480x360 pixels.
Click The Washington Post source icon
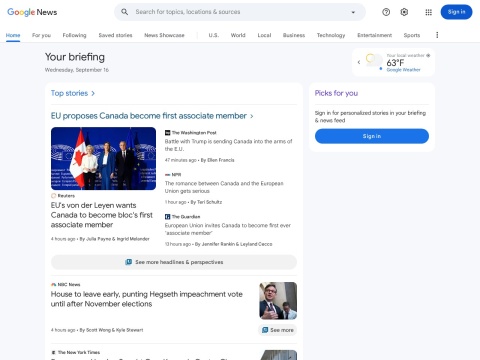pyautogui.click(x=168, y=133)
